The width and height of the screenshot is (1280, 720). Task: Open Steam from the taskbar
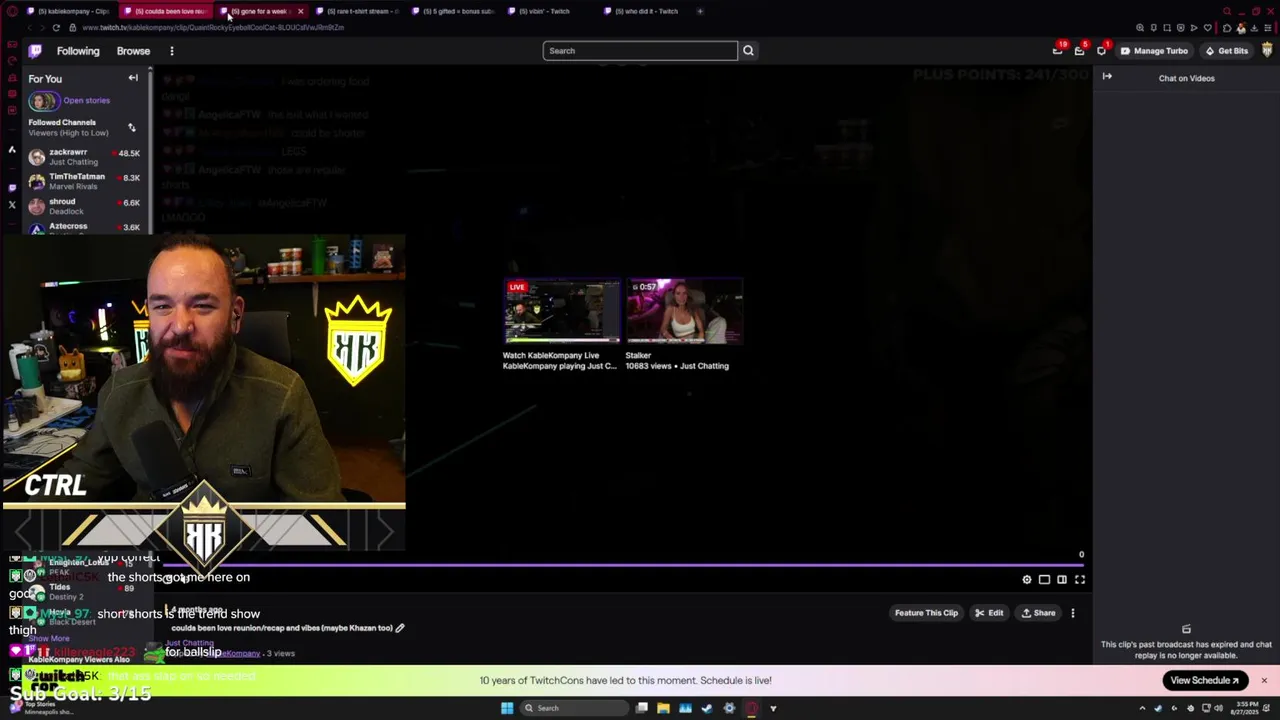[x=707, y=708]
